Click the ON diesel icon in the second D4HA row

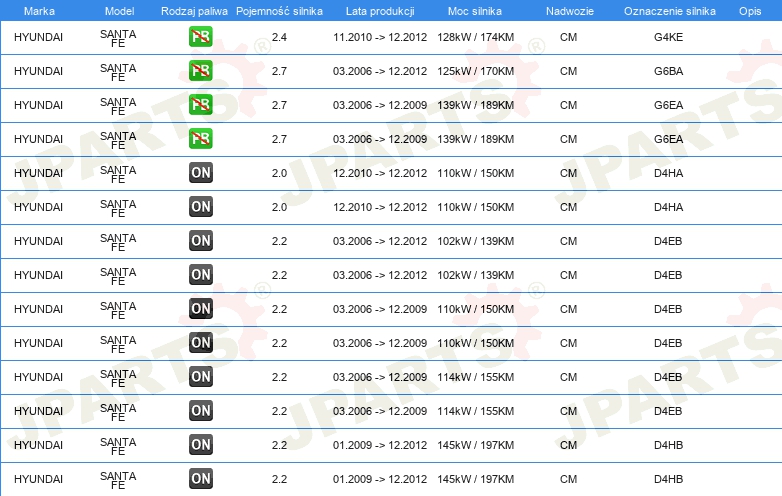tap(200, 207)
